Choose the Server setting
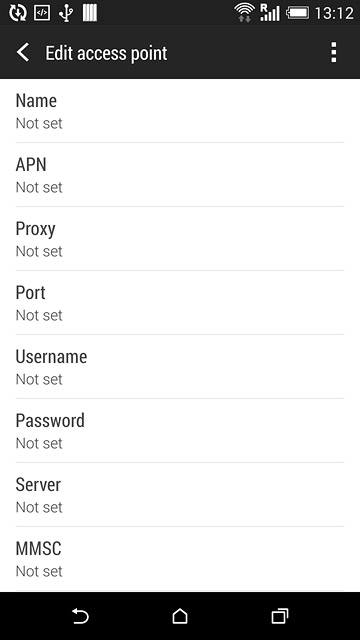The image size is (360, 640). (180, 495)
